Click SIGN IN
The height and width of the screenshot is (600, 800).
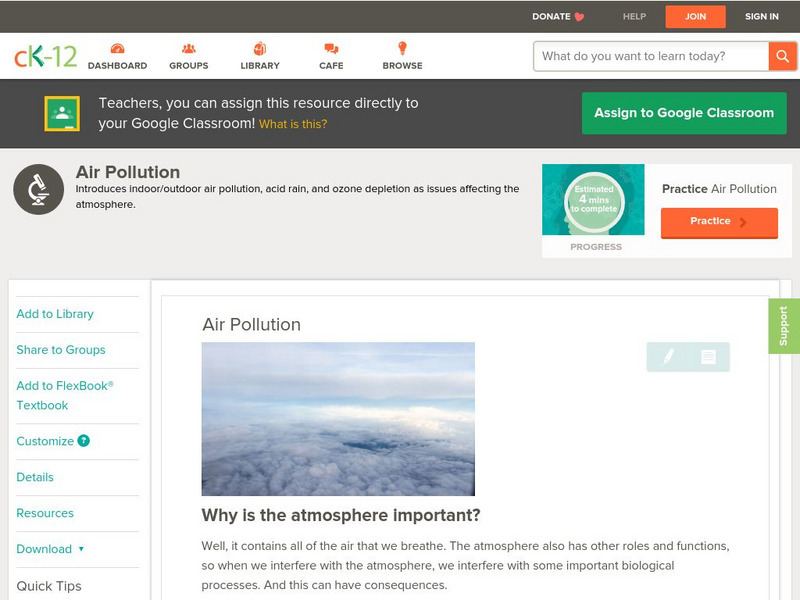click(762, 16)
